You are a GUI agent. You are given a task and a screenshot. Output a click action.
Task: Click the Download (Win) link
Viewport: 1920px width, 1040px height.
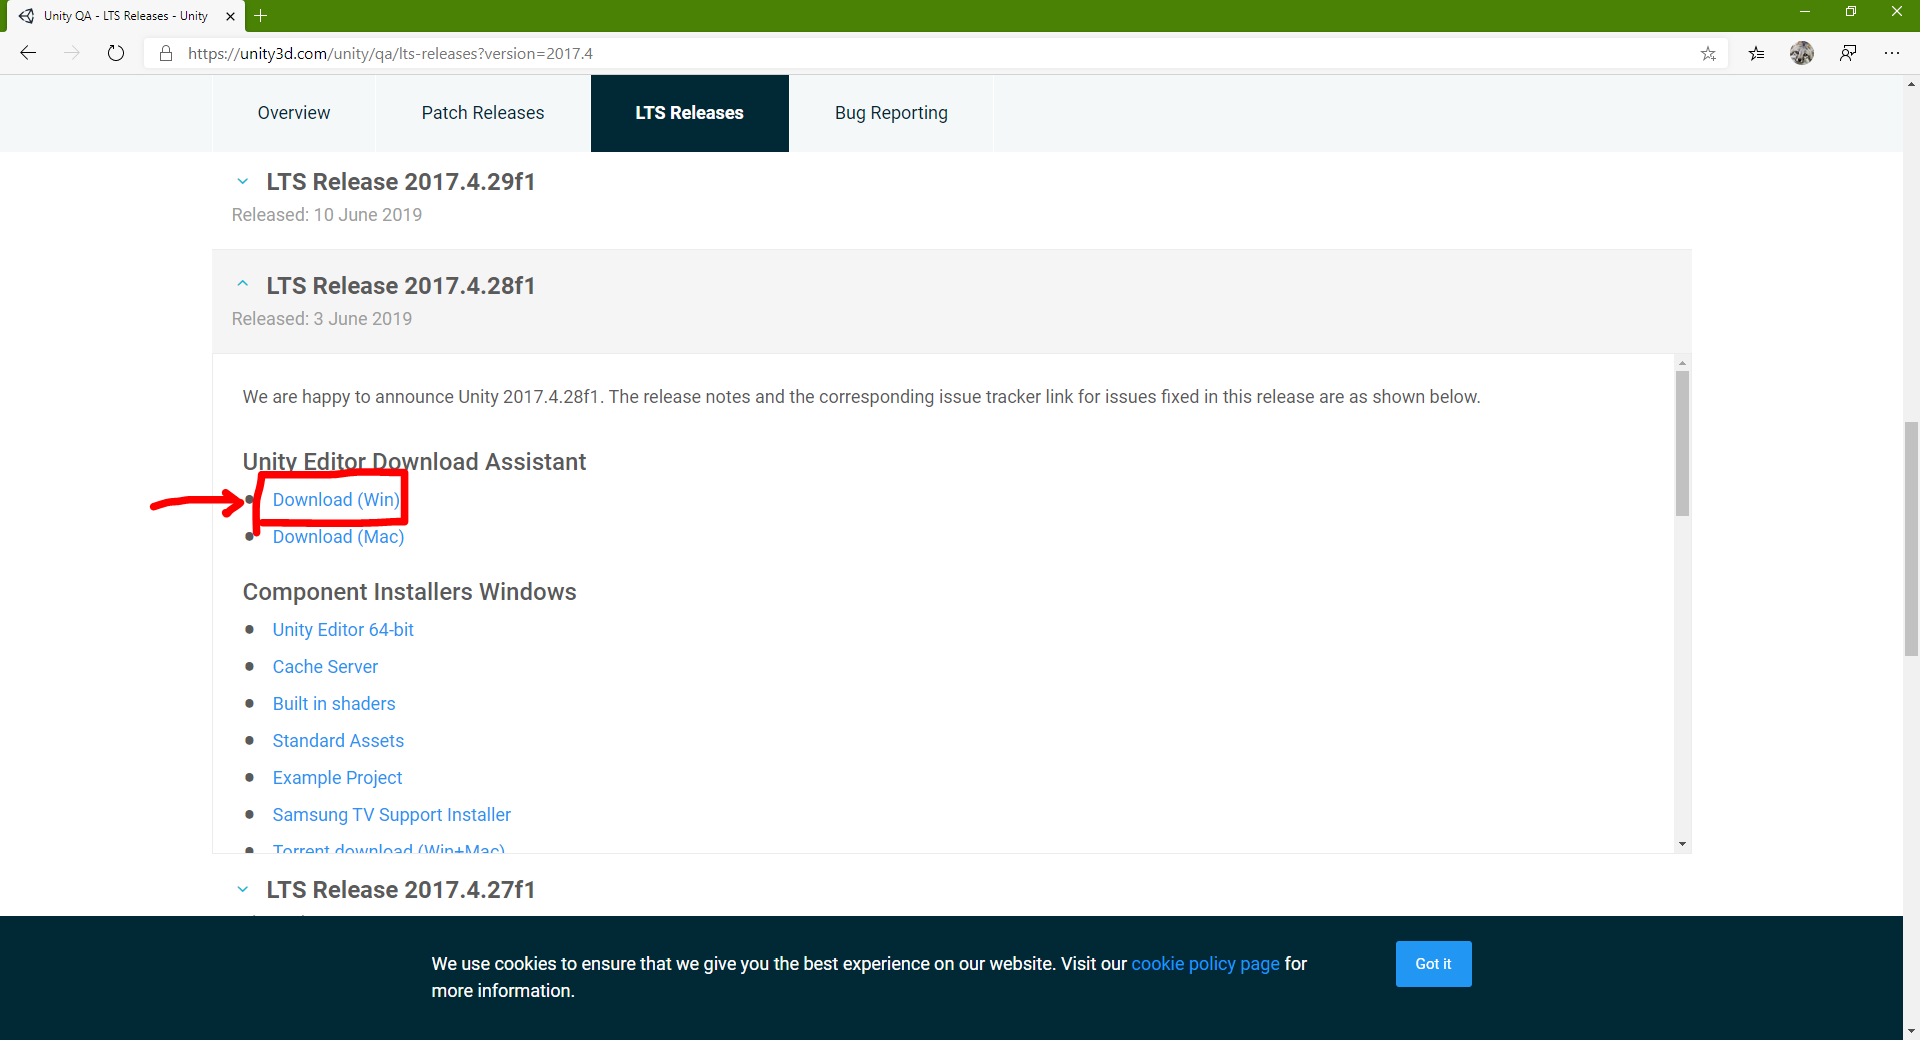[x=336, y=499]
